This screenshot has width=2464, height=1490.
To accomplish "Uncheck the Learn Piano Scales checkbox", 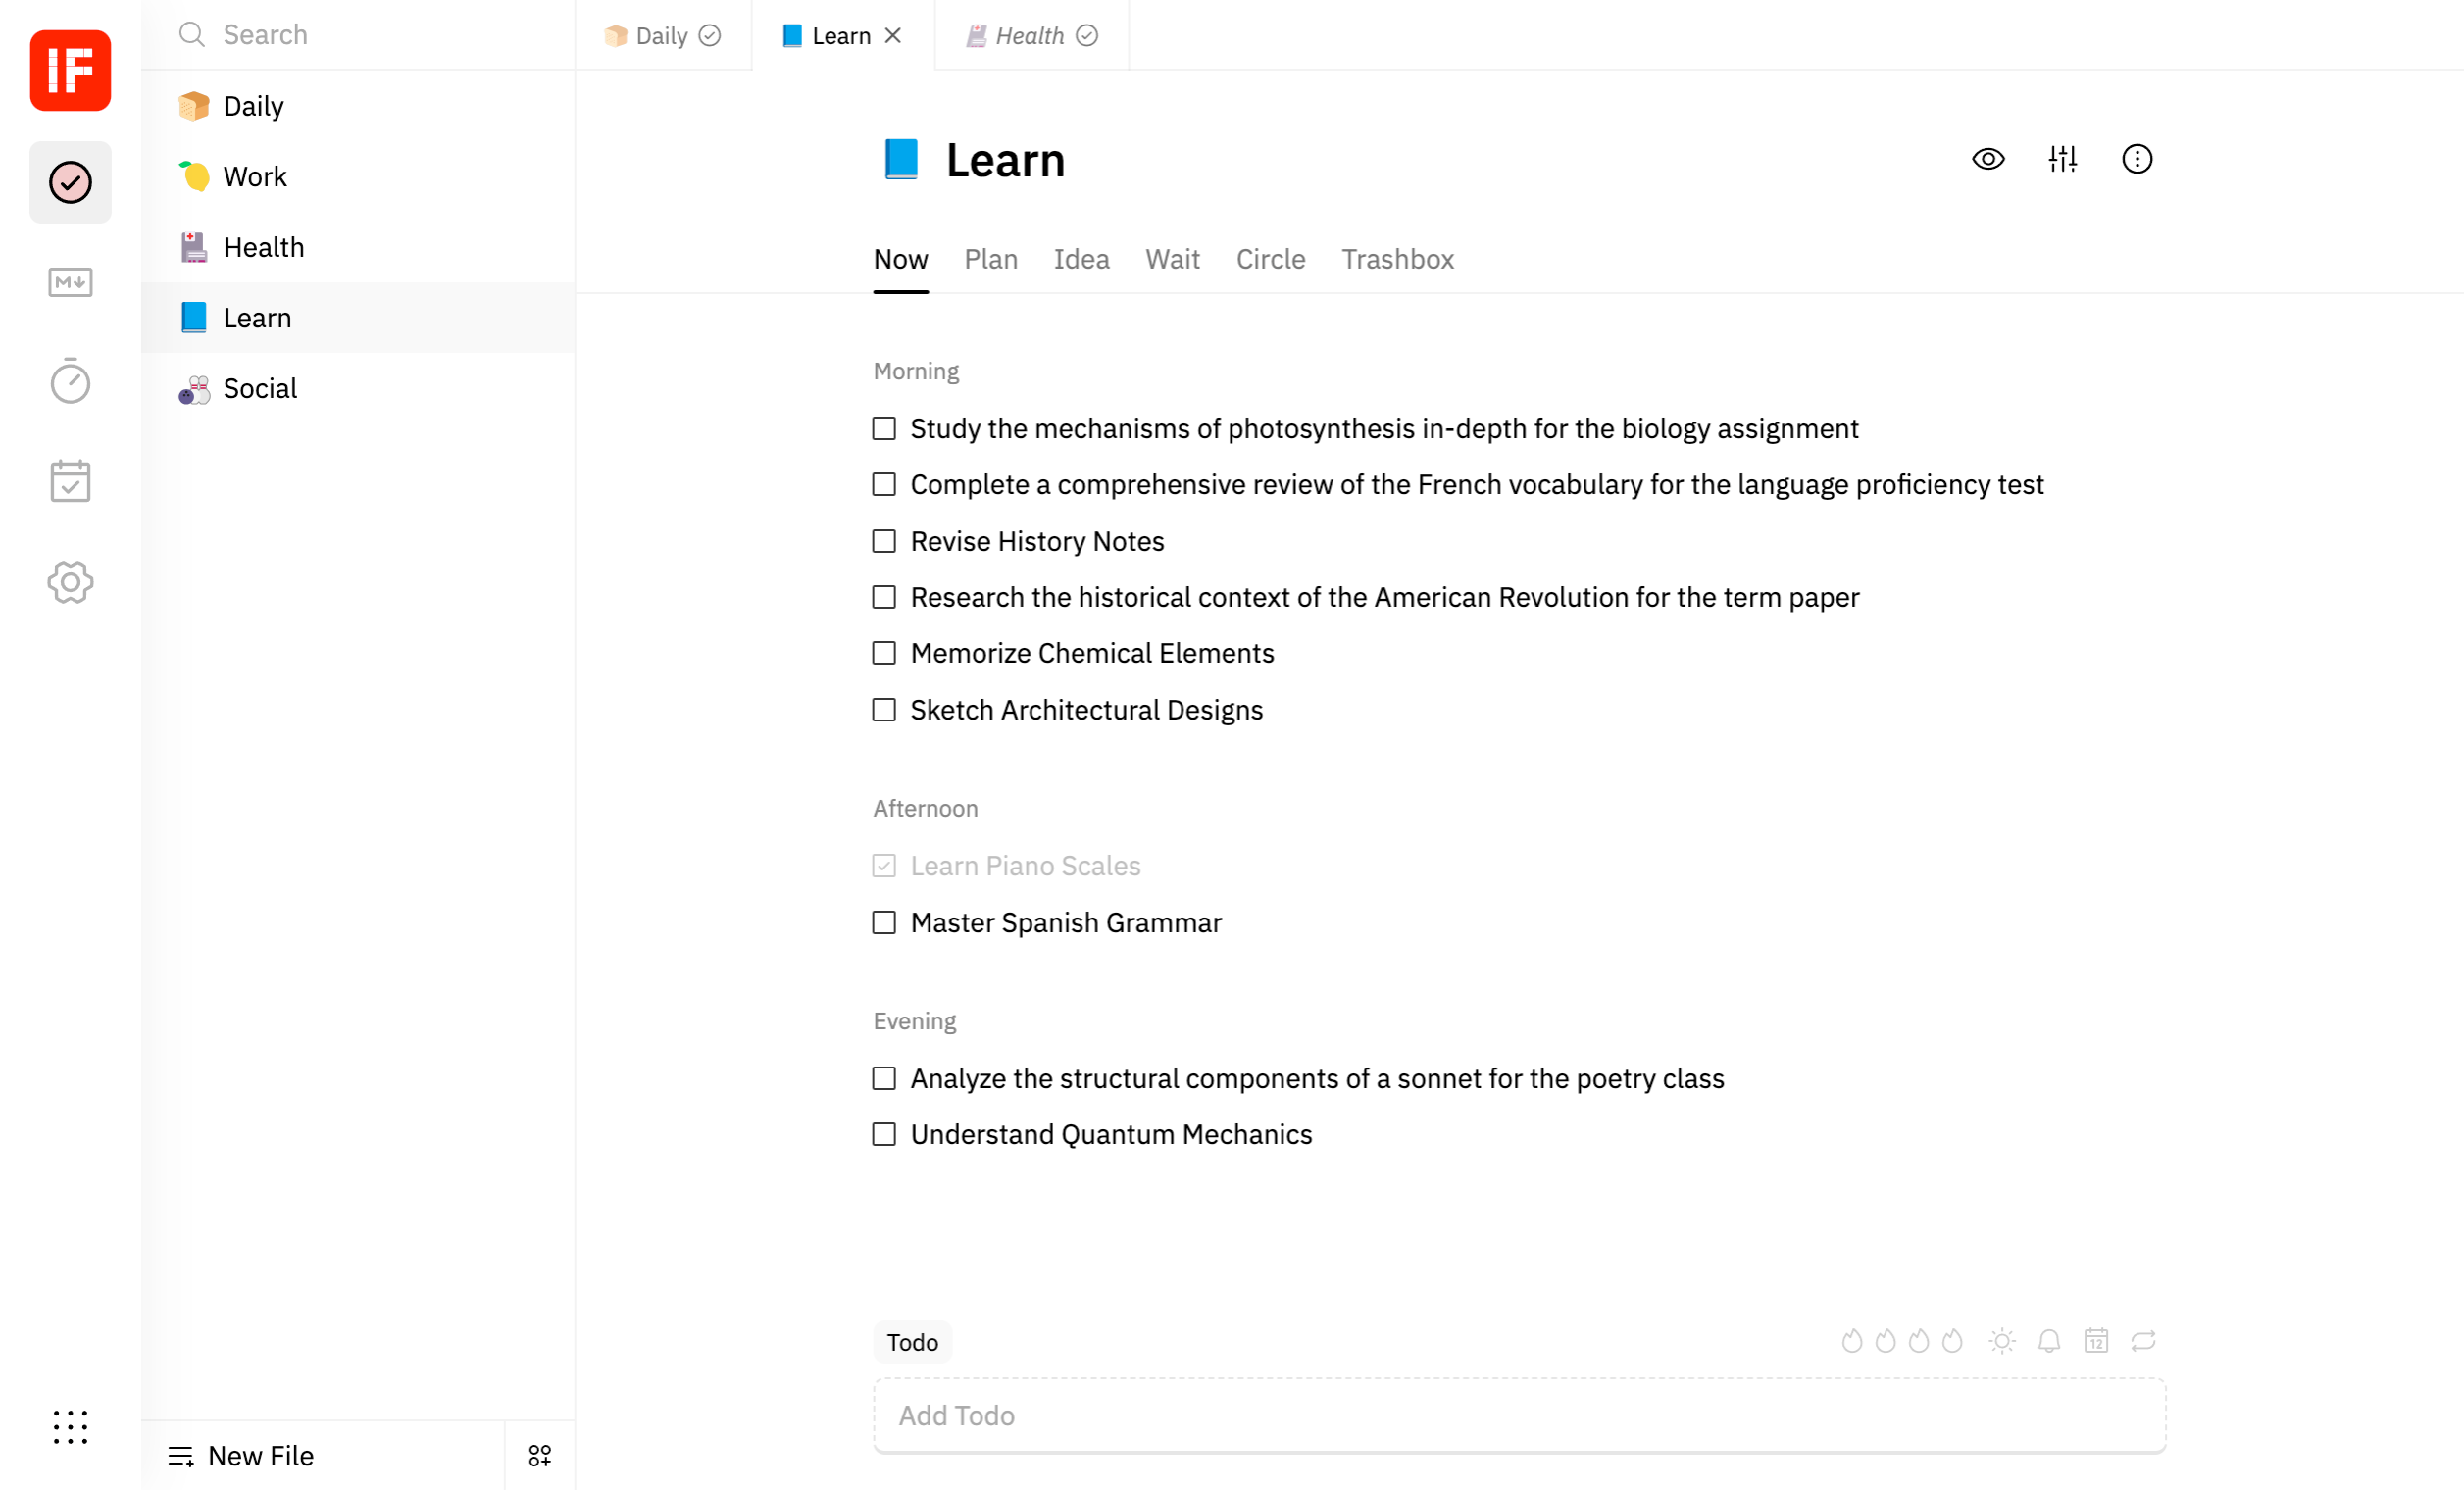I will 884,866.
